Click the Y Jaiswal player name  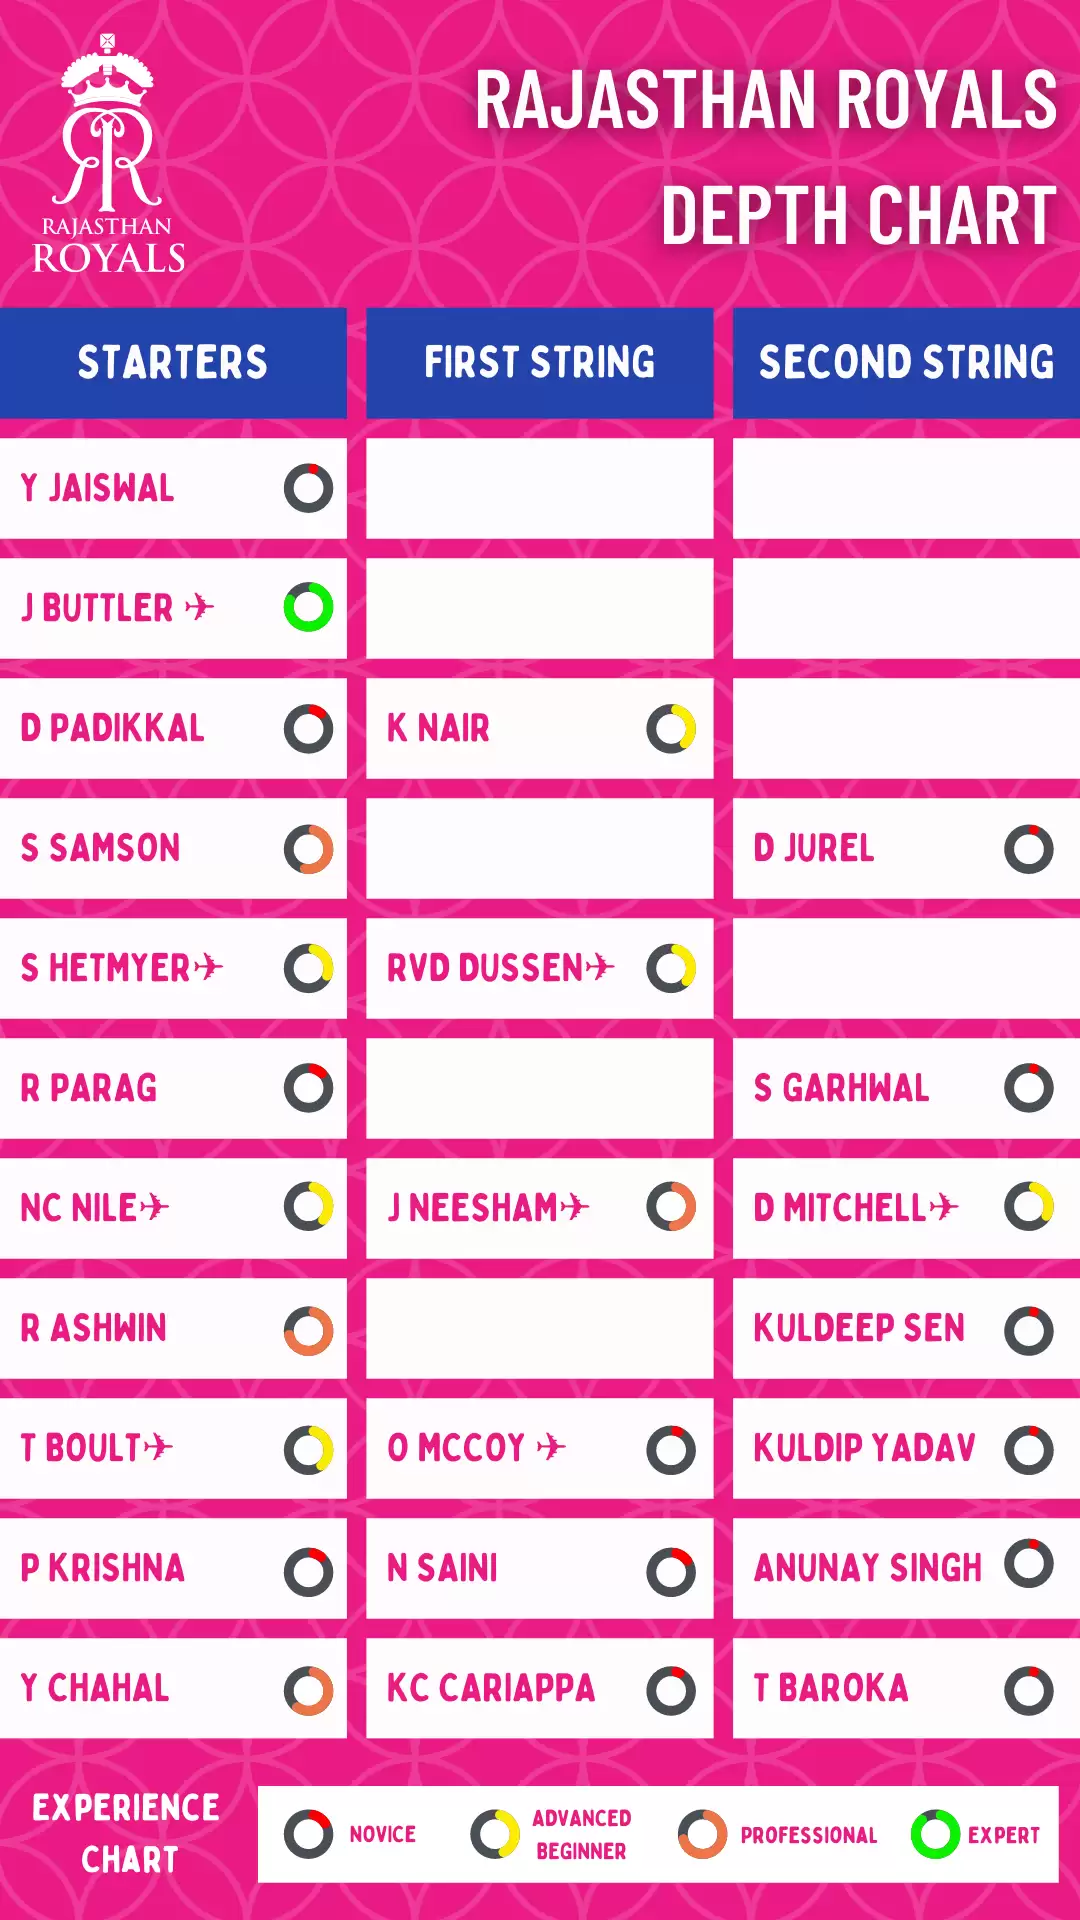pos(97,488)
